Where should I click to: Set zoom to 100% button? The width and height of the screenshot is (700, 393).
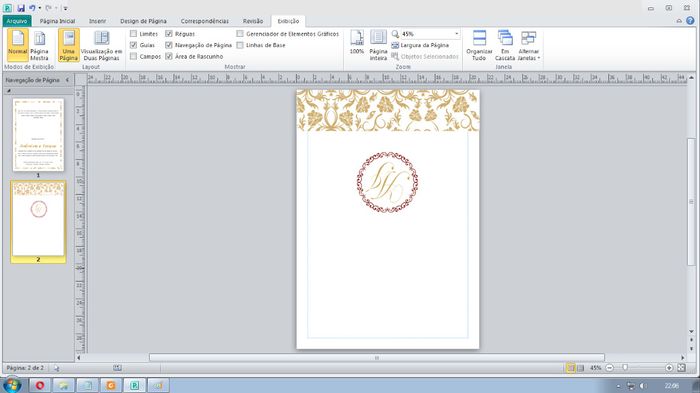pos(357,43)
